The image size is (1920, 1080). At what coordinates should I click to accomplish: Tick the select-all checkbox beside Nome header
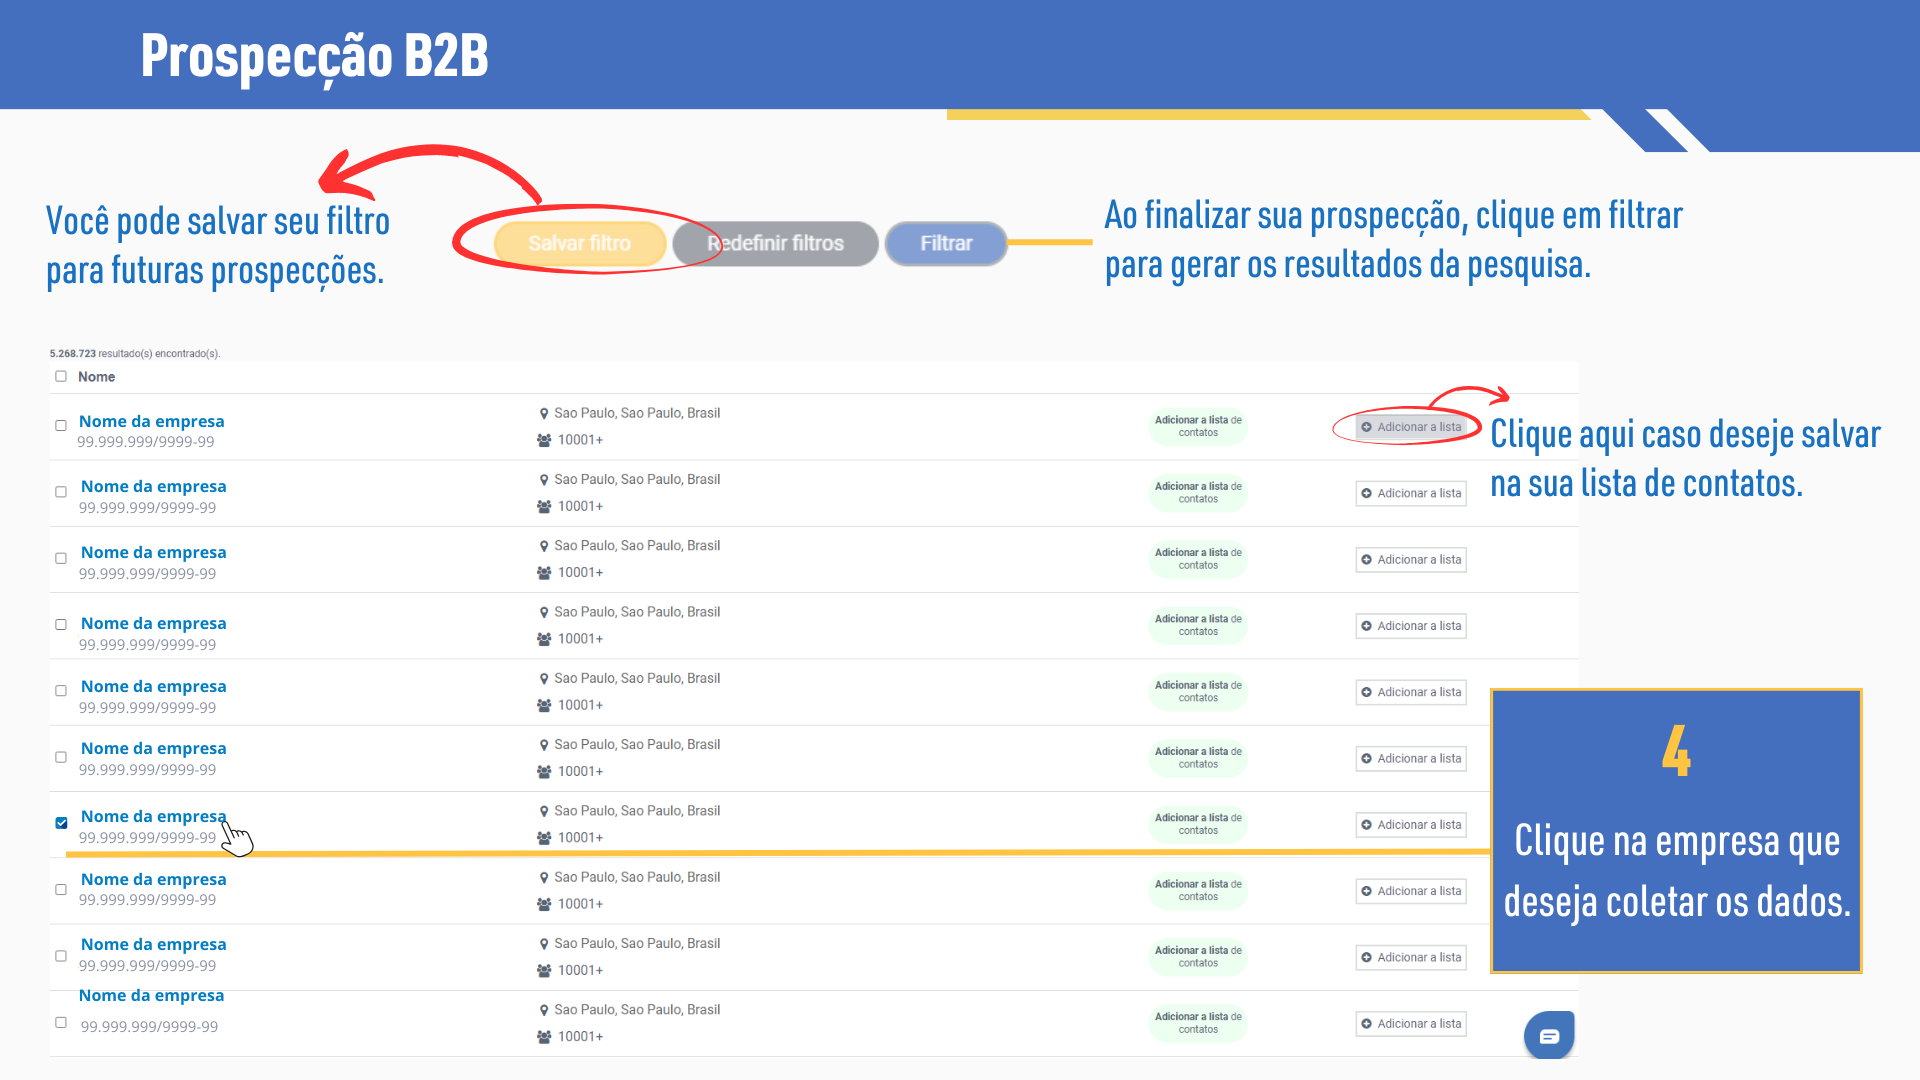click(x=61, y=377)
